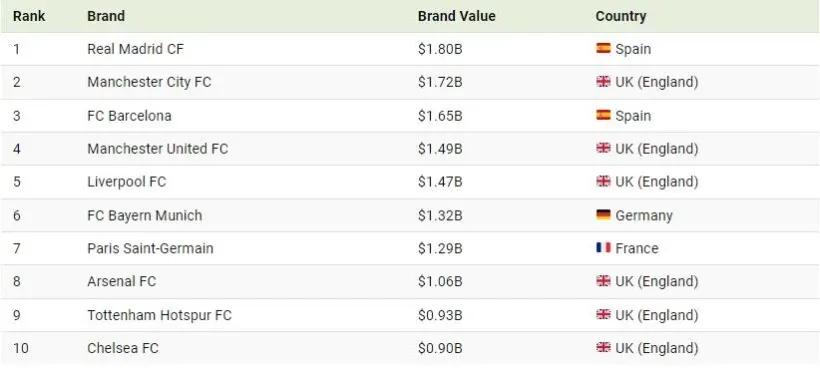Sort by the Brand column header

point(106,16)
